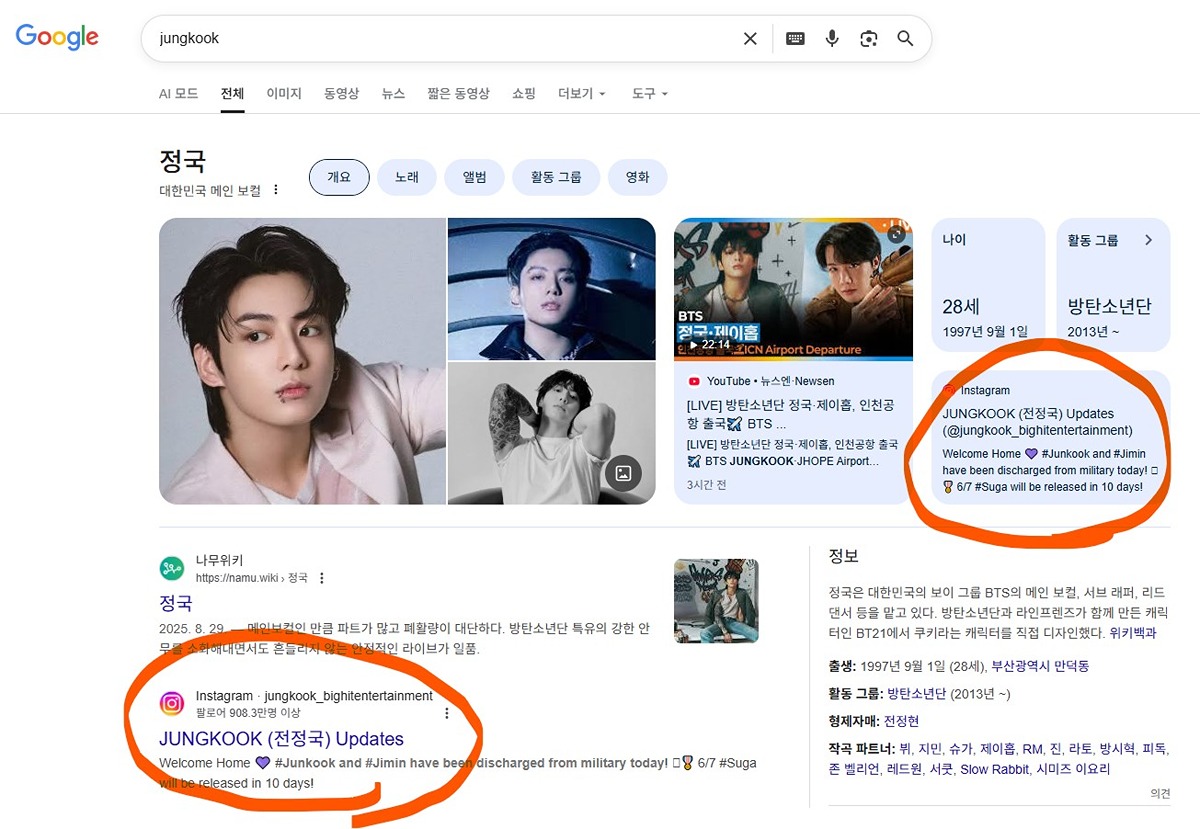This screenshot has width=1200, height=829.
Task: Open three-dot menu of namu.wiki result
Action: (322, 578)
